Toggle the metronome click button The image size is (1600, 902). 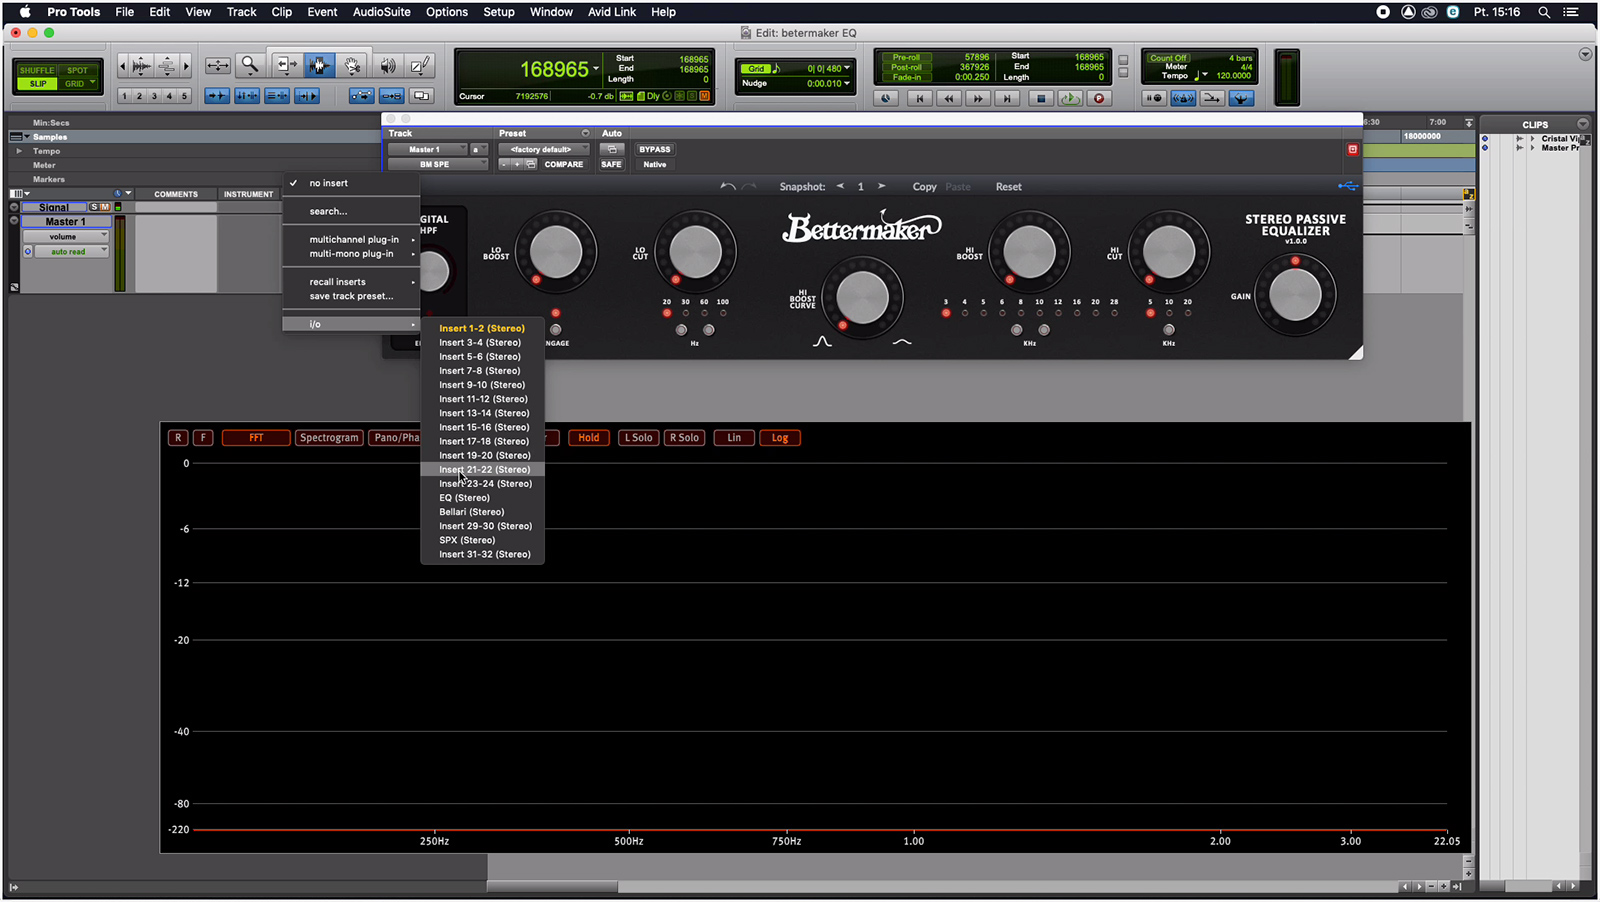(1183, 98)
